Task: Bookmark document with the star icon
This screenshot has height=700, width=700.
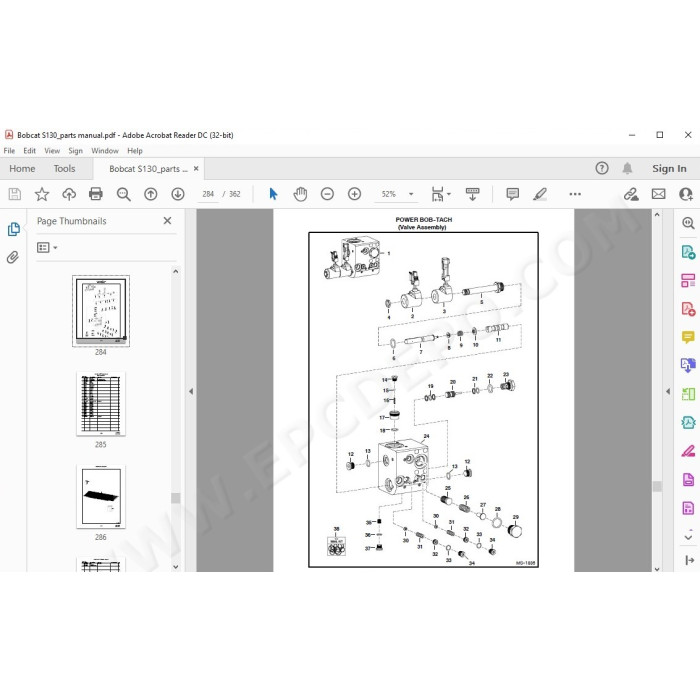Action: coord(42,194)
